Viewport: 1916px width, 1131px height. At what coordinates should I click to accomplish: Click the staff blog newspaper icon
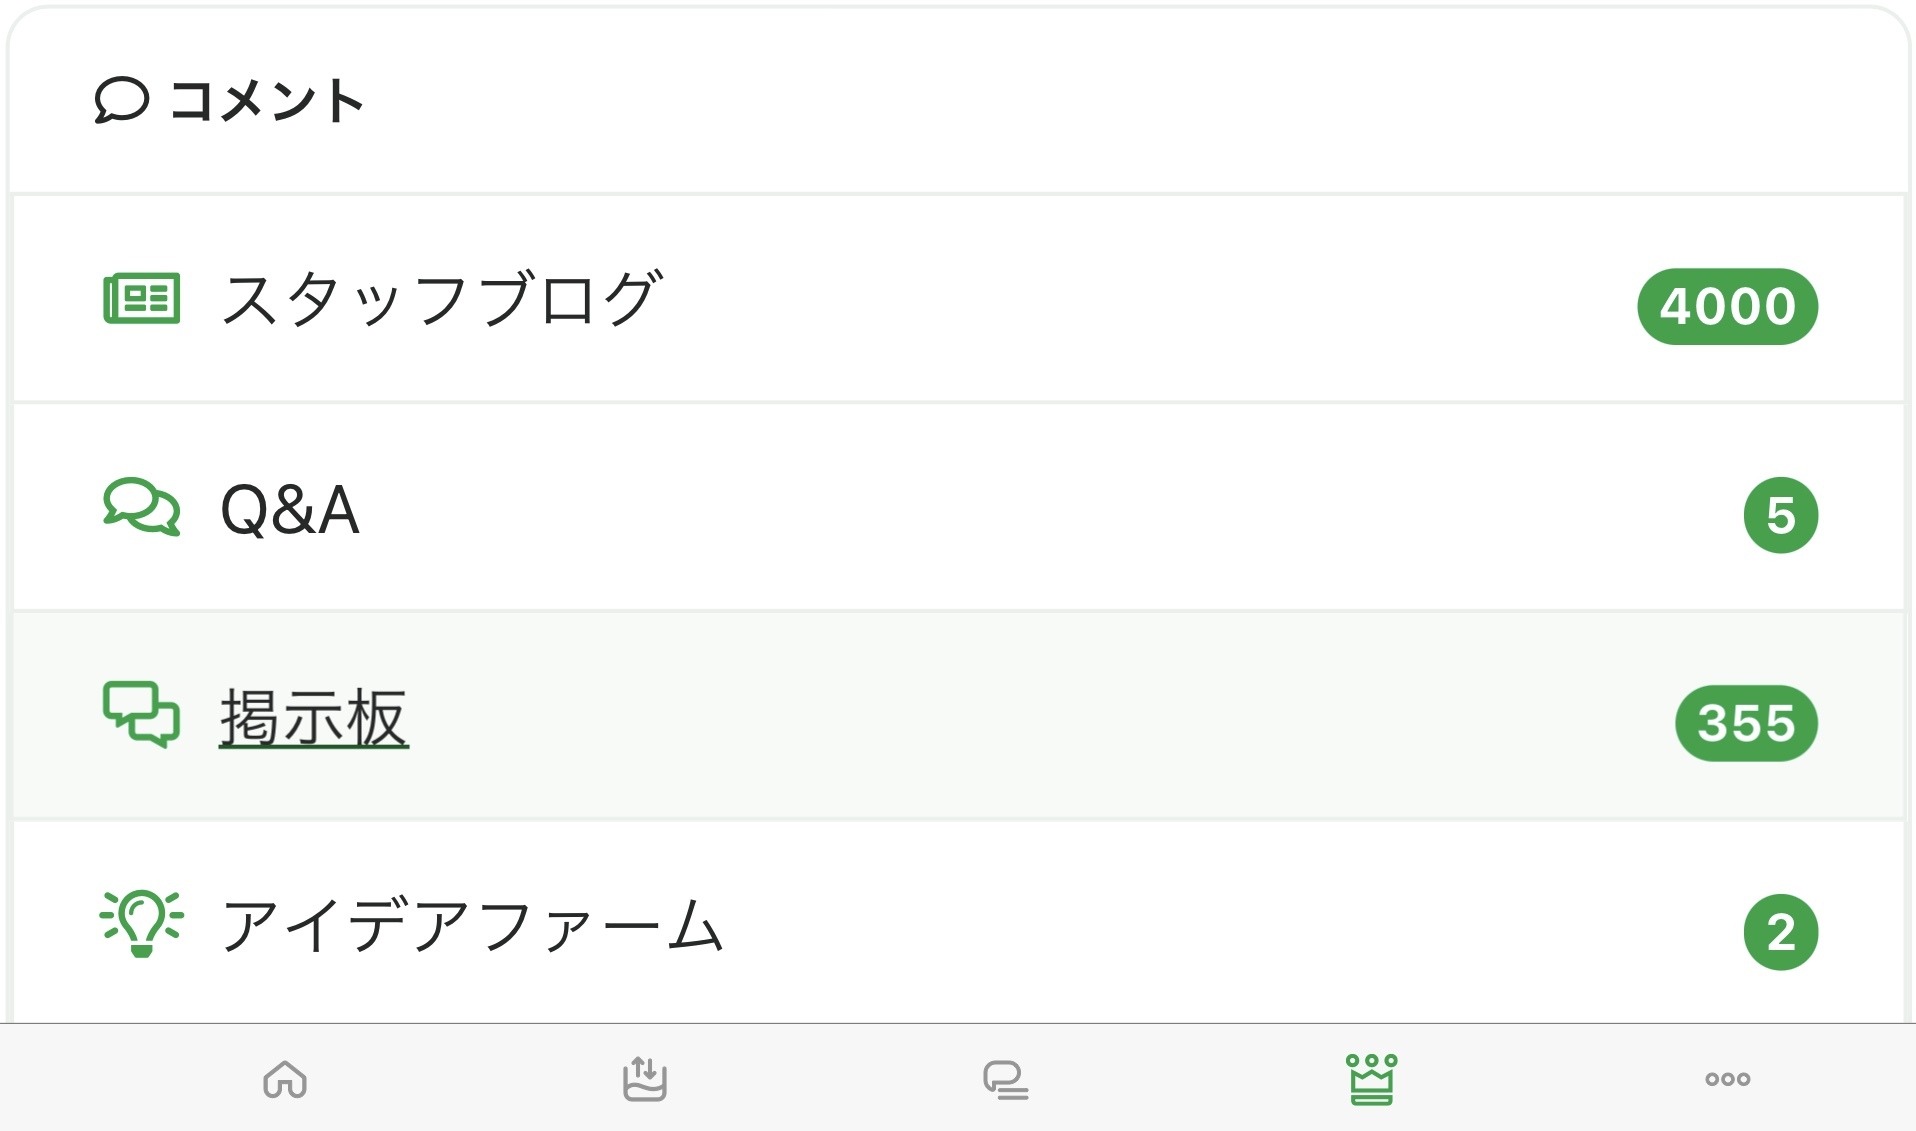[x=142, y=298]
